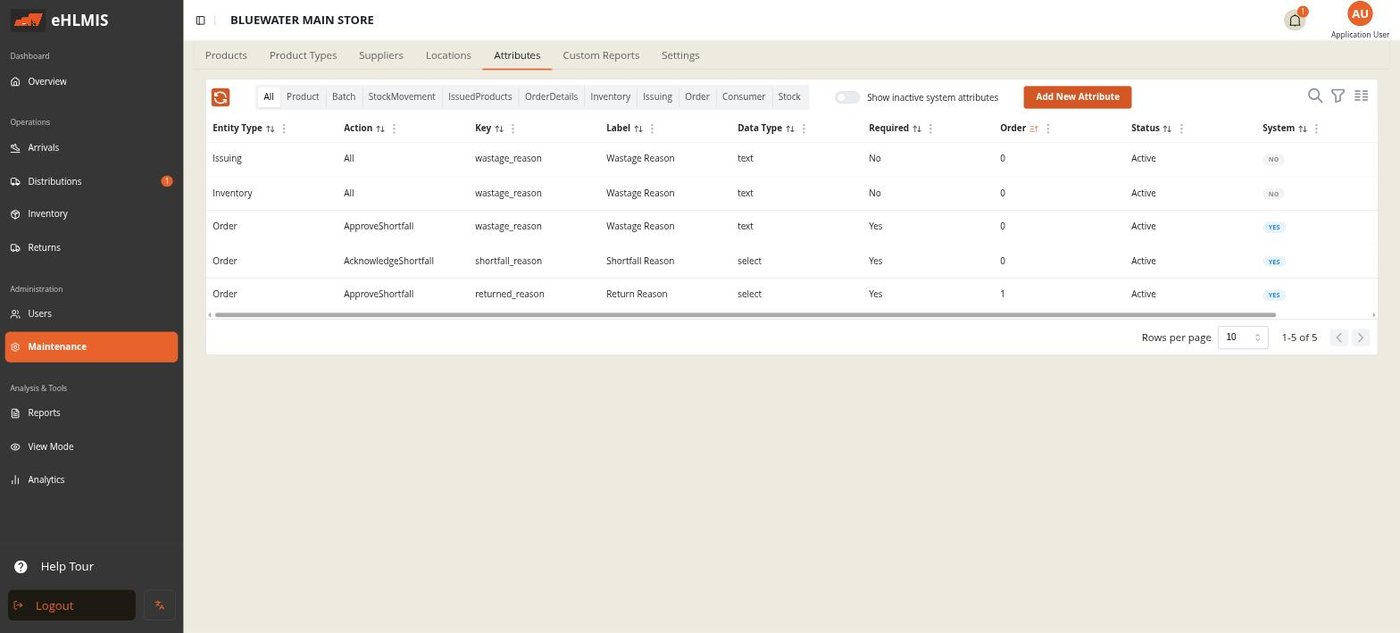
Task: Sort by System column arrows
Action: coord(1302,129)
